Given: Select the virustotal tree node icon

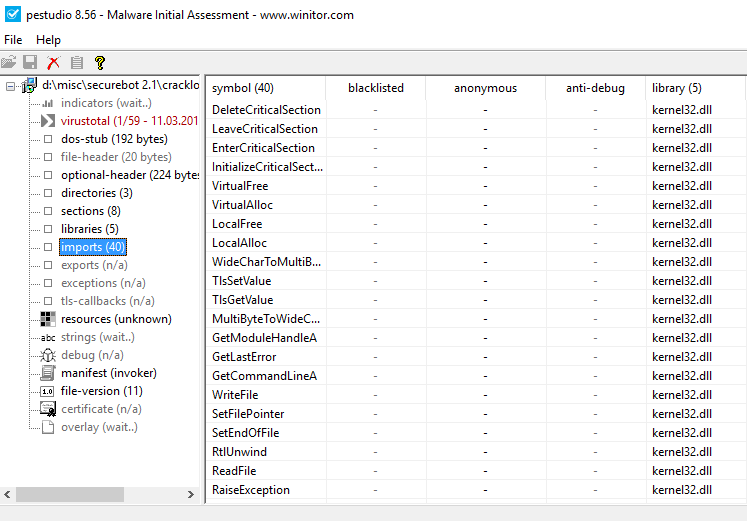Looking at the screenshot, I should 48,121.
